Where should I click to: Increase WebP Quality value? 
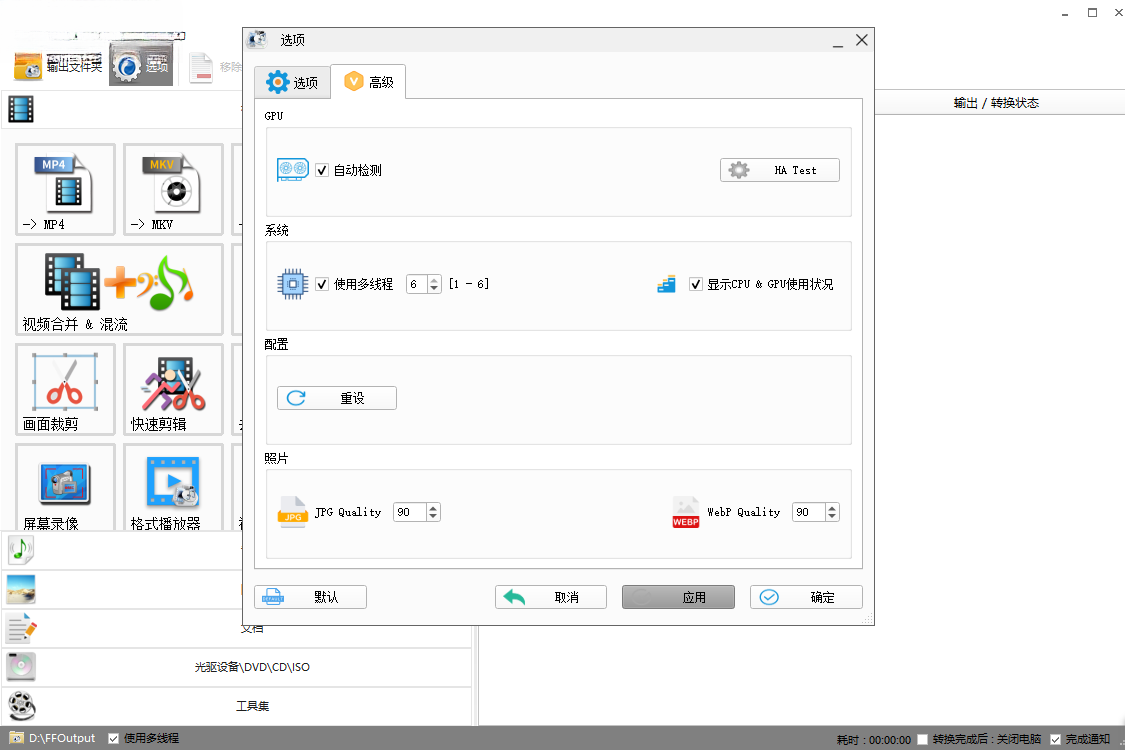[x=832, y=508]
